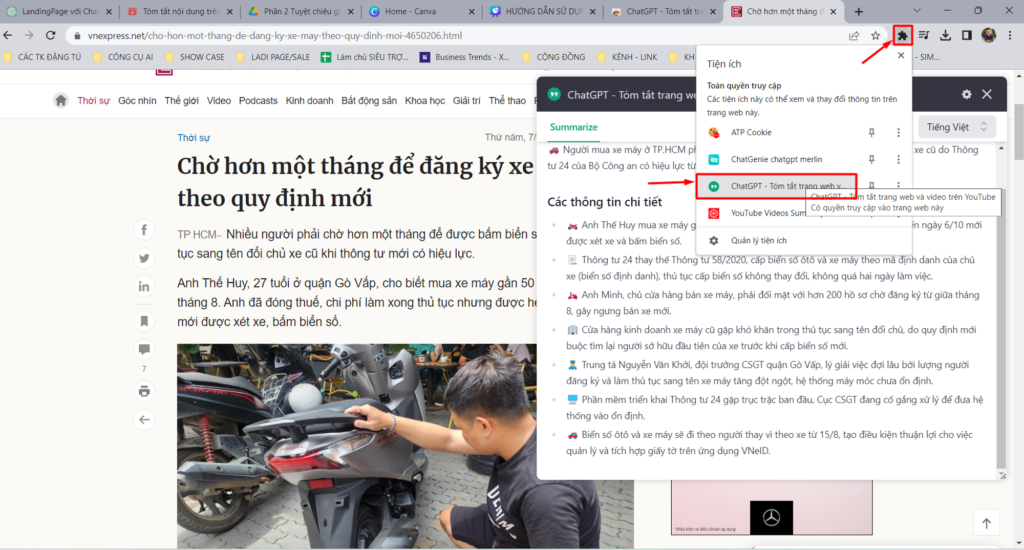Image resolution: width=1024 pixels, height=550 pixels.
Task: Print the article using printer icon
Action: click(x=145, y=391)
